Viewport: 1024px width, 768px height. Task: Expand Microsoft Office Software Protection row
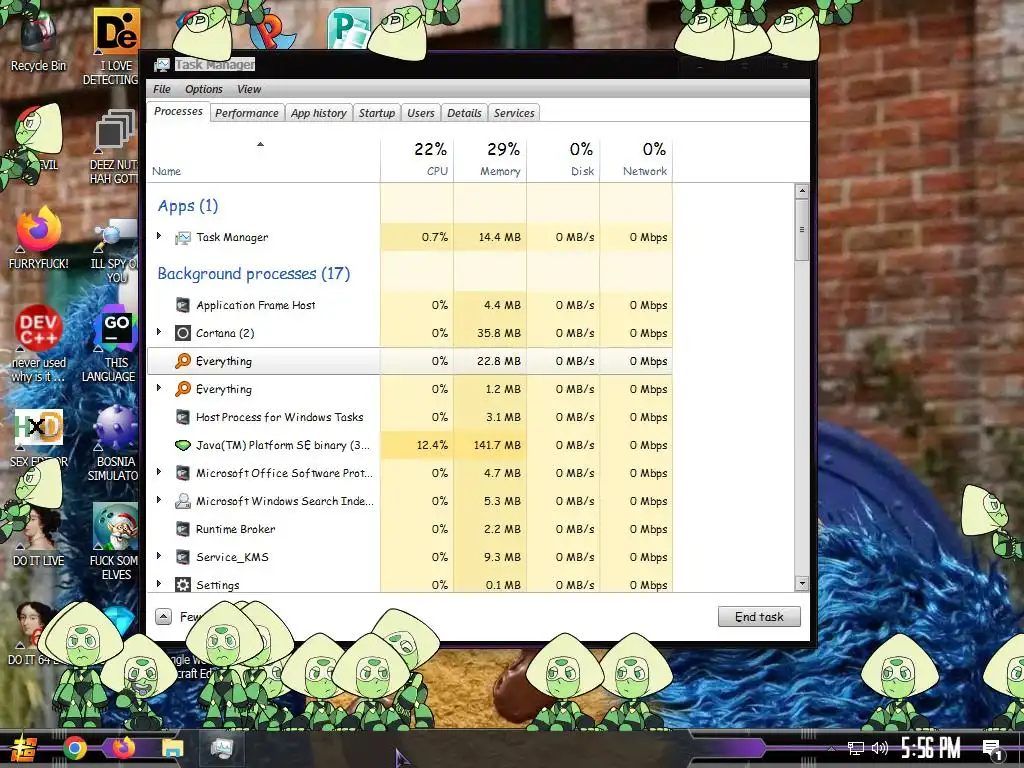coord(159,472)
